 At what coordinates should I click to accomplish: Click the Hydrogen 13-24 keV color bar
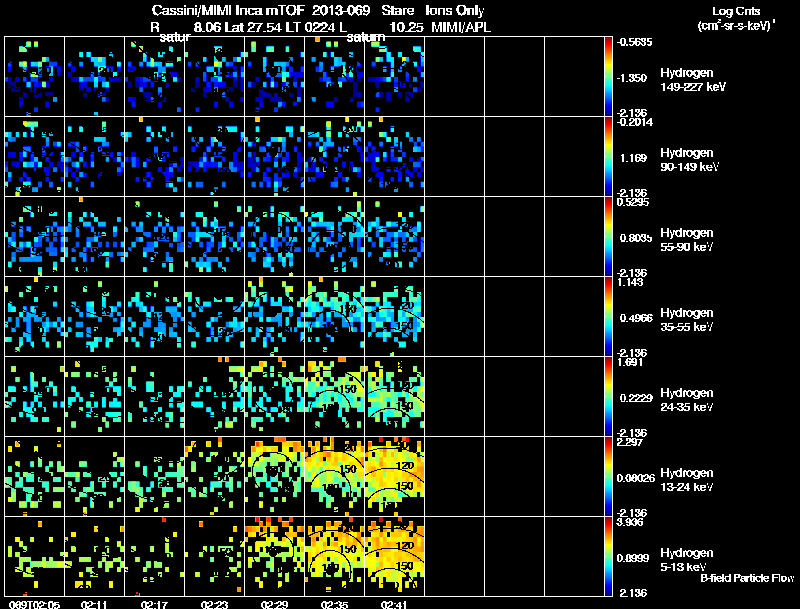[608, 477]
